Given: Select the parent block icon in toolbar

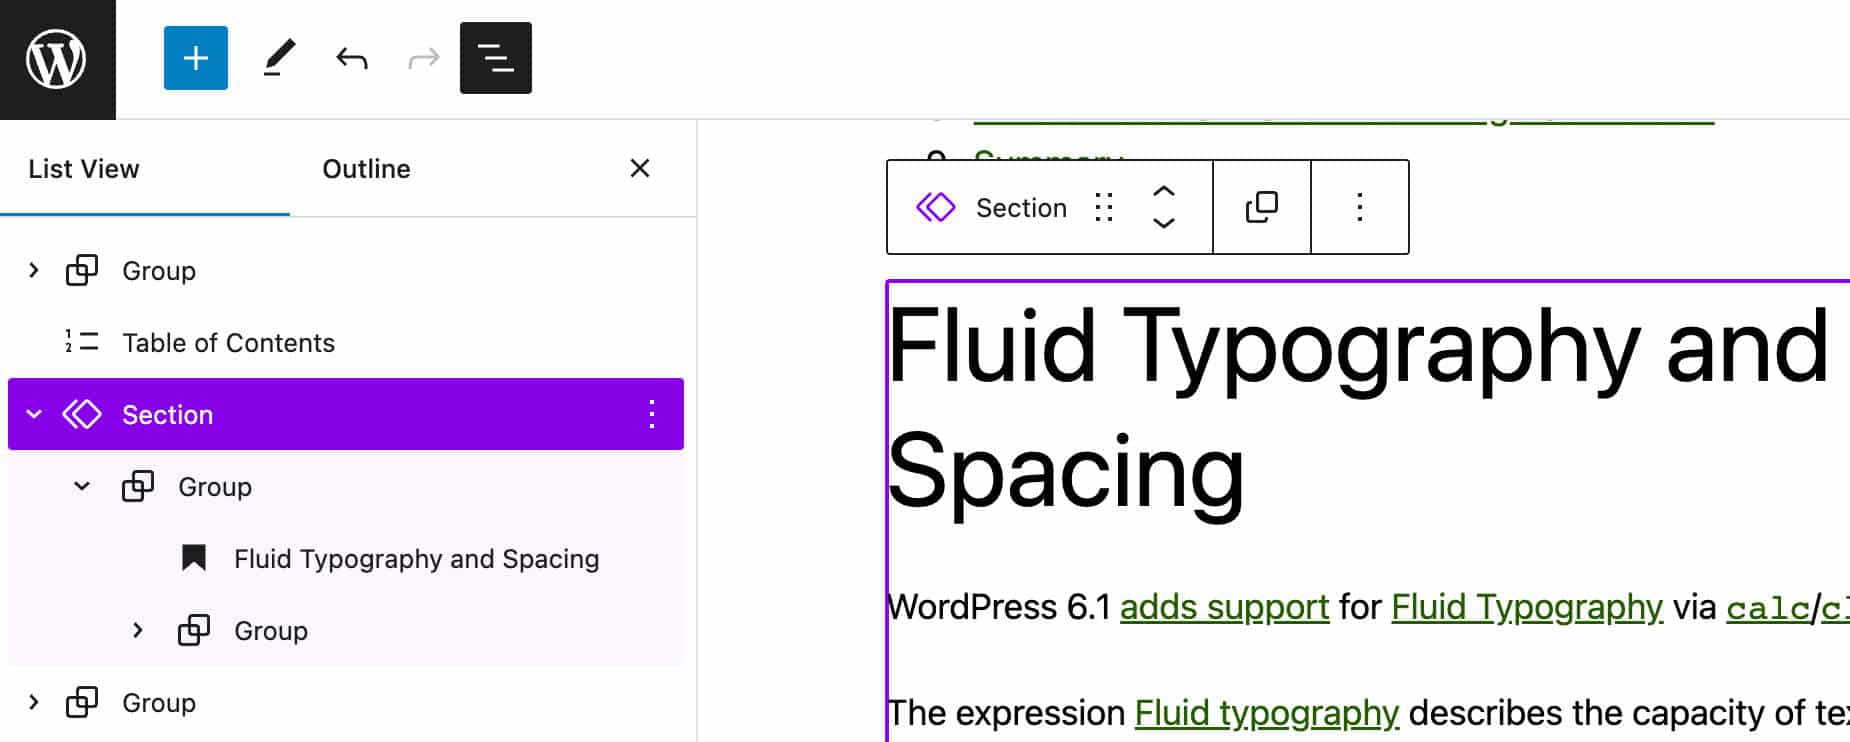Looking at the screenshot, I should click(x=1262, y=207).
